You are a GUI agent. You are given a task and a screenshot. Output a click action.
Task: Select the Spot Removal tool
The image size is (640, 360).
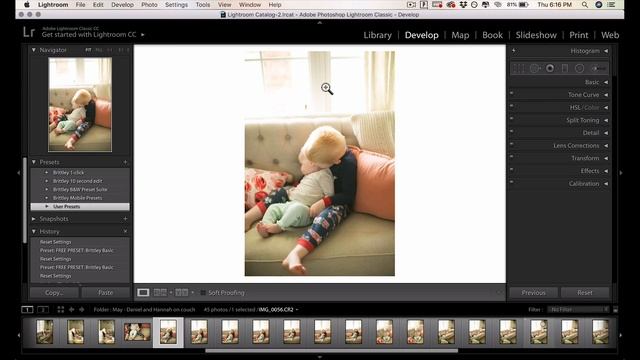click(x=535, y=68)
